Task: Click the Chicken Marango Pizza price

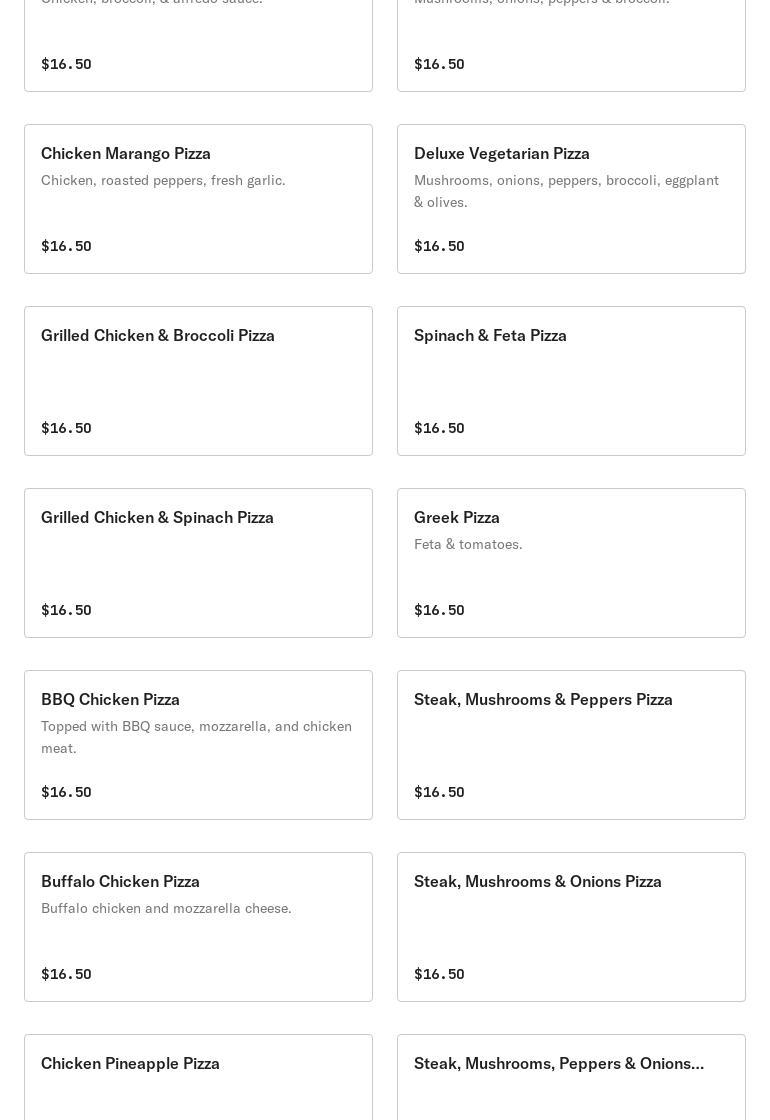Action: click(x=66, y=246)
